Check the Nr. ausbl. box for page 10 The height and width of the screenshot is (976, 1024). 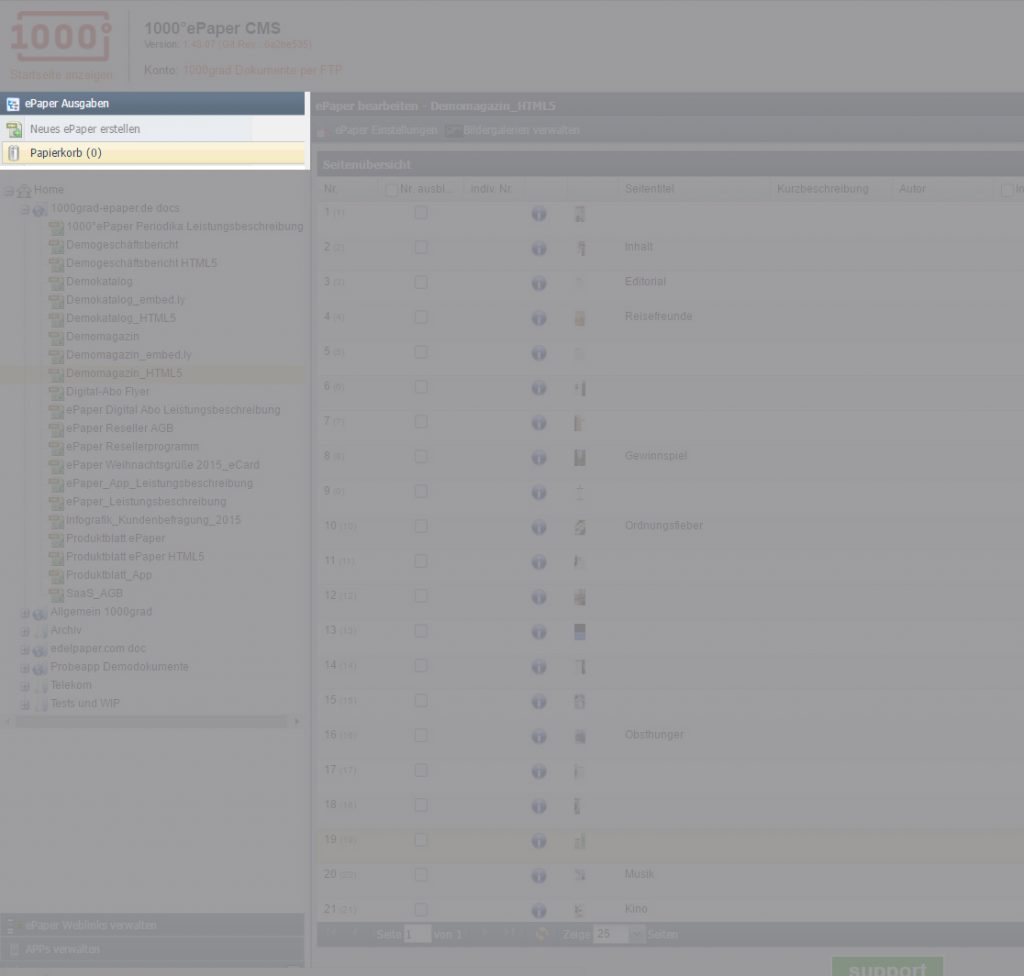click(x=421, y=526)
